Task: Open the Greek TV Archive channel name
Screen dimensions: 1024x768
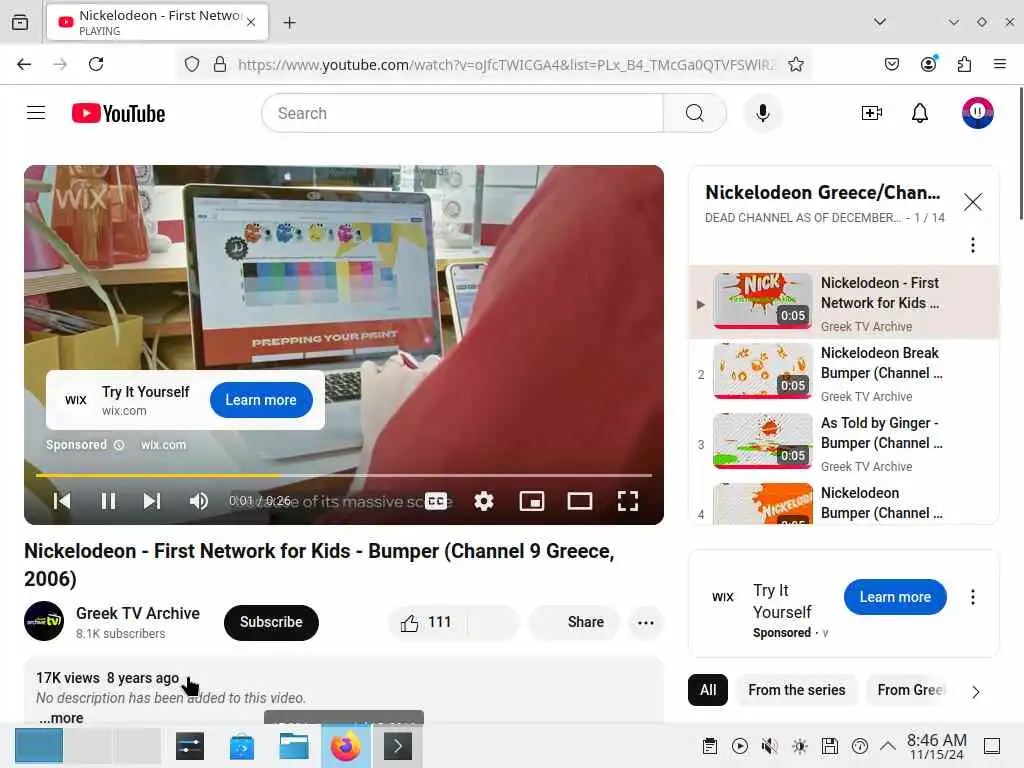Action: pyautogui.click(x=138, y=613)
